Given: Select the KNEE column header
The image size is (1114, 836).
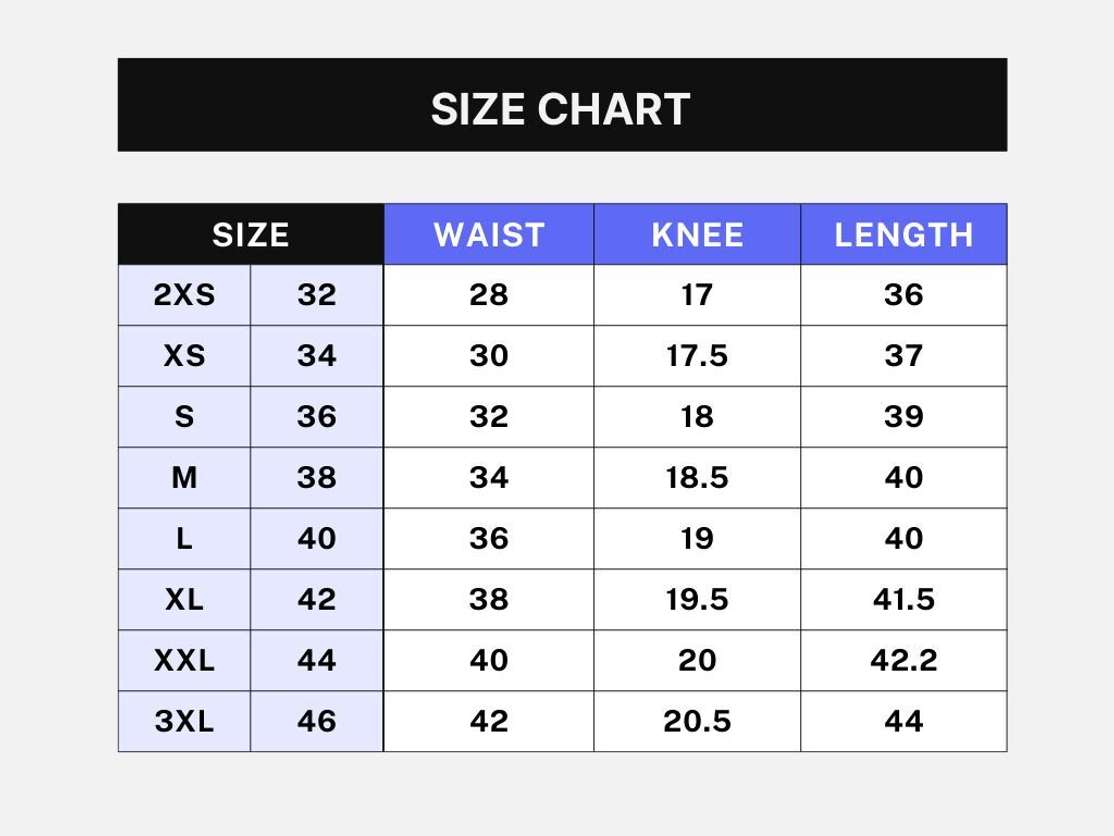Looking at the screenshot, I should pyautogui.click(x=697, y=235).
